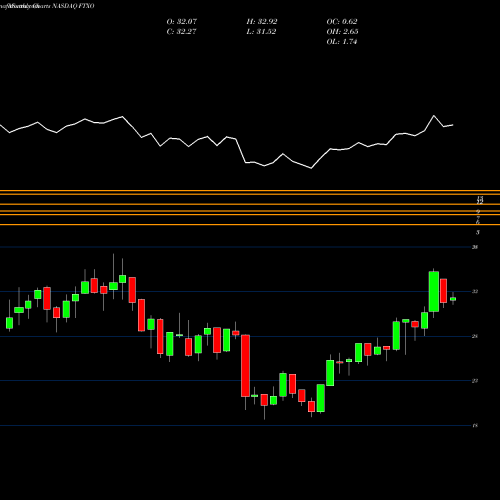Screen dimensions: 500x500
Task: Click the '36' price axis label
Action: click(x=475, y=247)
